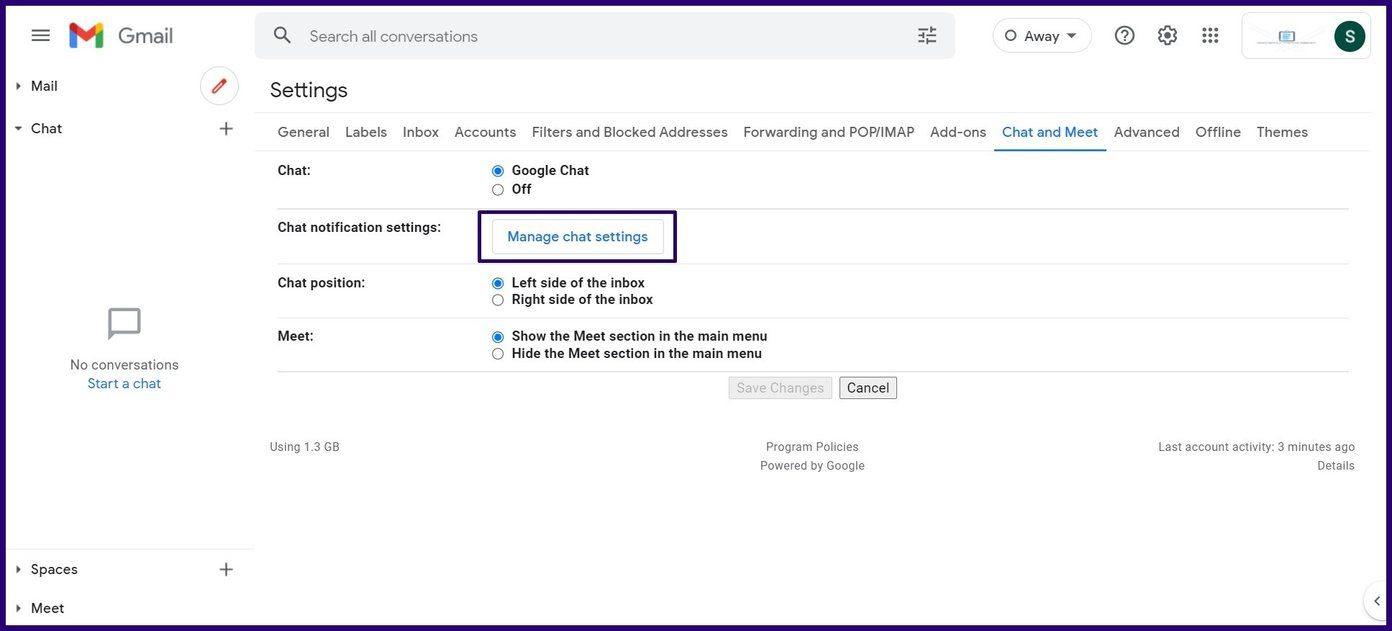
Task: Select Show the Meet section option
Action: point(498,337)
